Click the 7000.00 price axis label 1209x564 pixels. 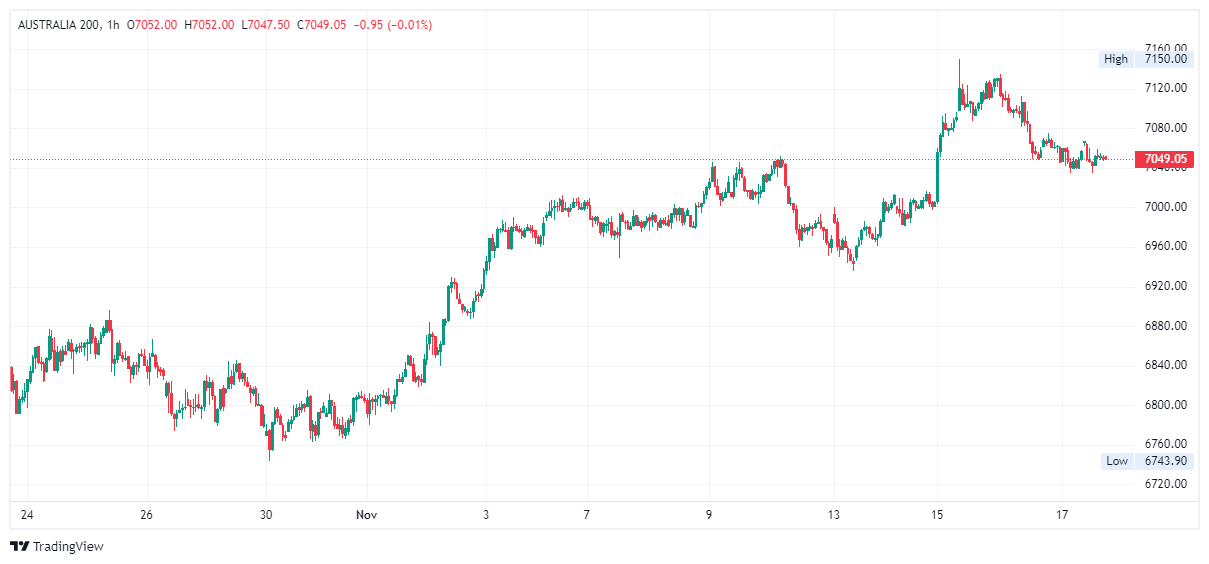pos(1166,207)
